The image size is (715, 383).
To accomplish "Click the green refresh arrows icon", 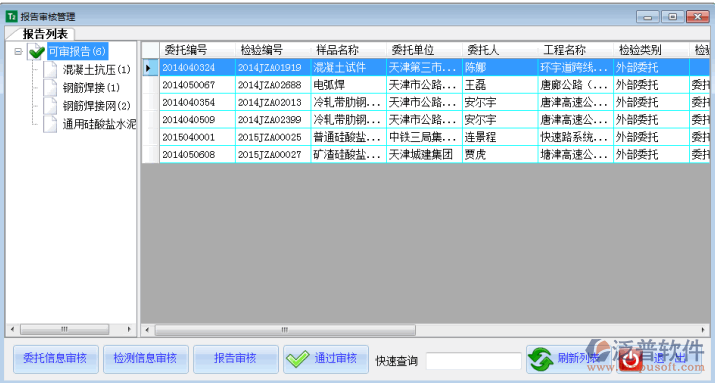I will click(540, 360).
